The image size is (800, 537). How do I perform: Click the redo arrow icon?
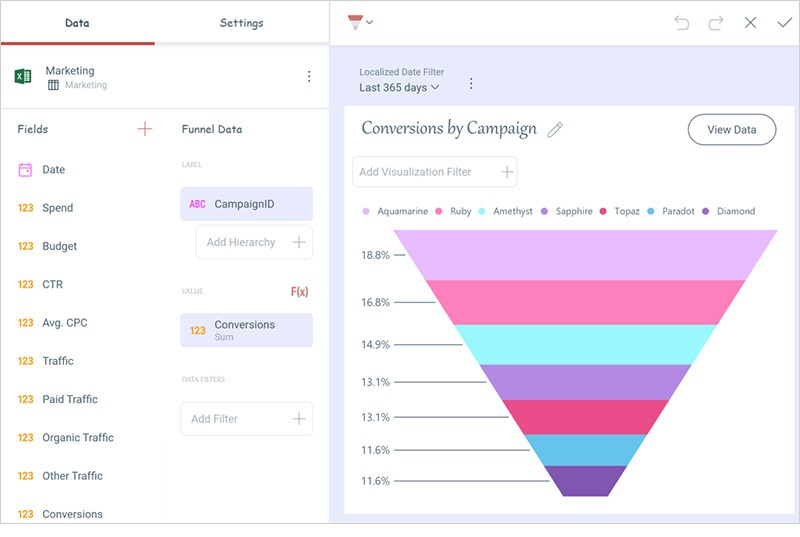pyautogui.click(x=716, y=23)
